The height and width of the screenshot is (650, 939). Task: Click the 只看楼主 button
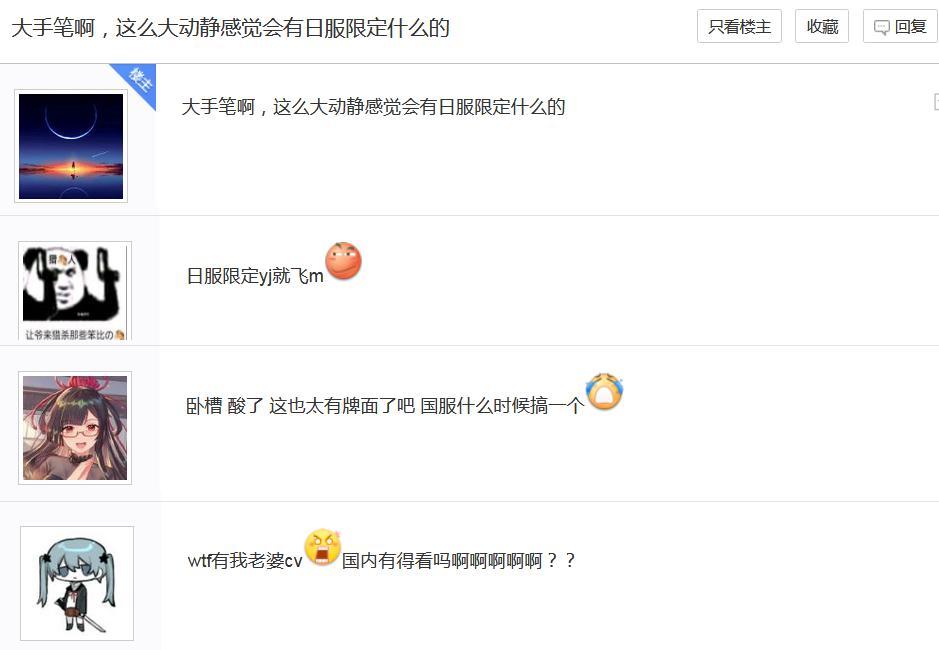pos(739,26)
